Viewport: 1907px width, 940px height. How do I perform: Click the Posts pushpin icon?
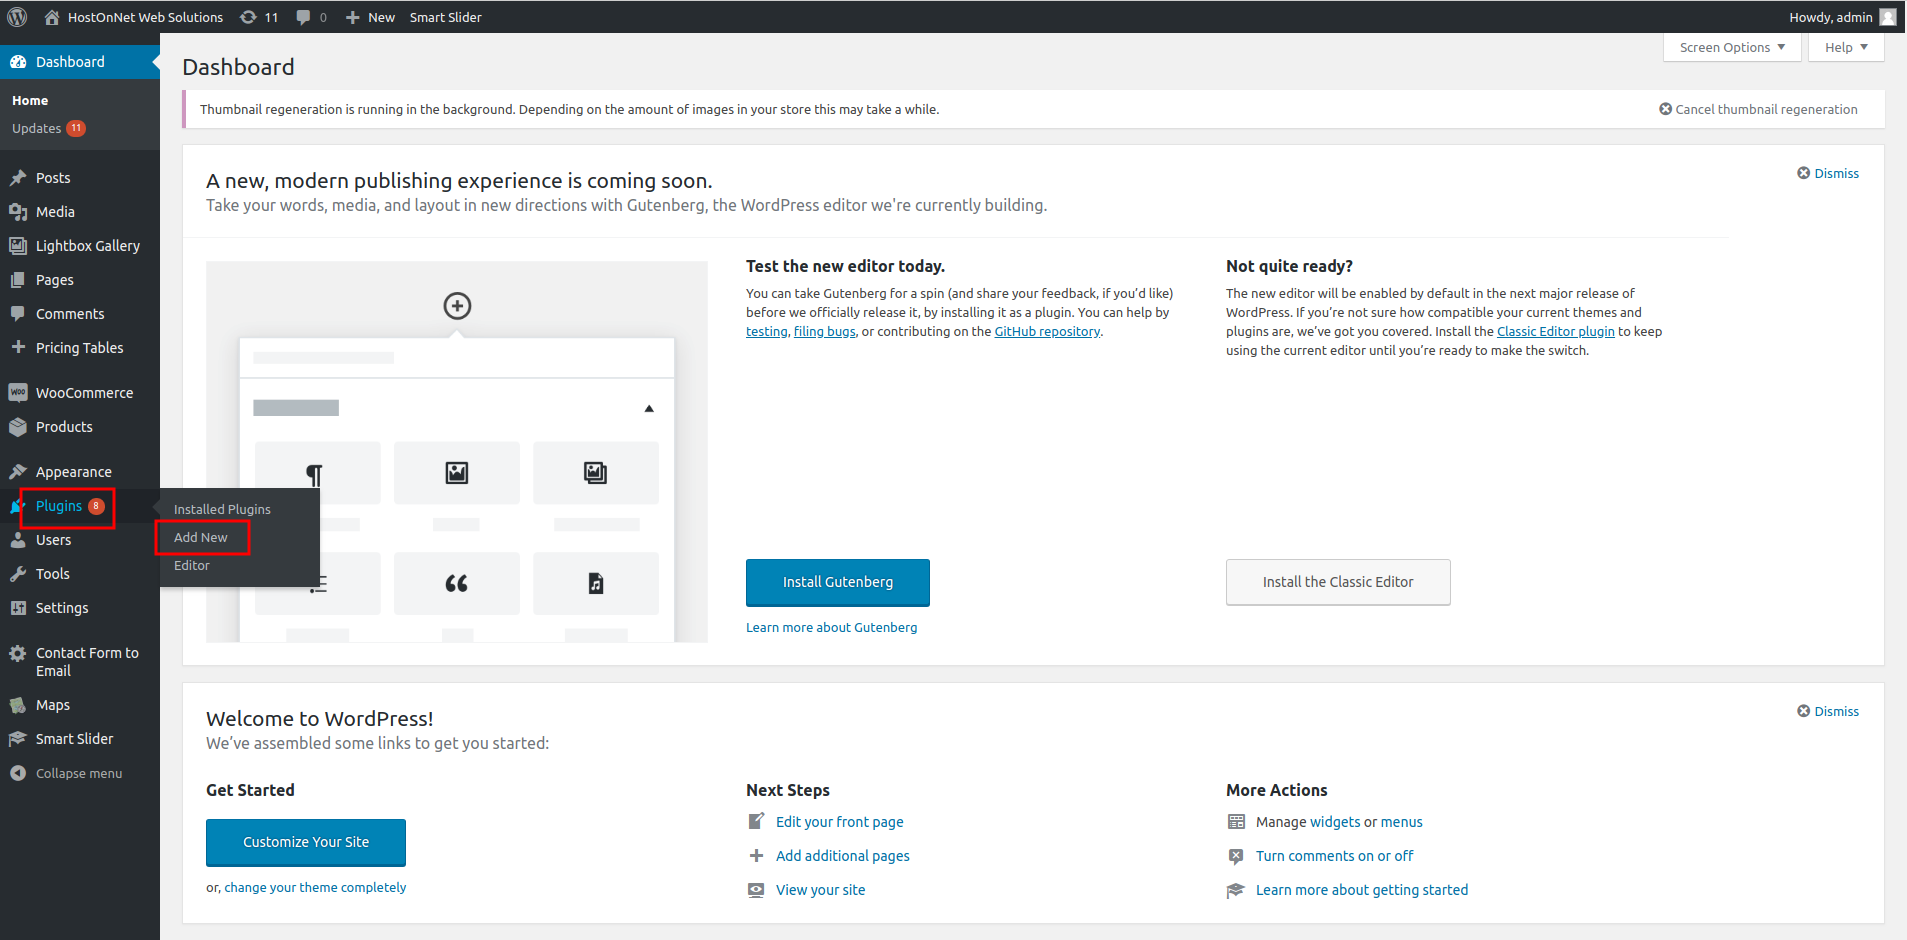pos(18,178)
